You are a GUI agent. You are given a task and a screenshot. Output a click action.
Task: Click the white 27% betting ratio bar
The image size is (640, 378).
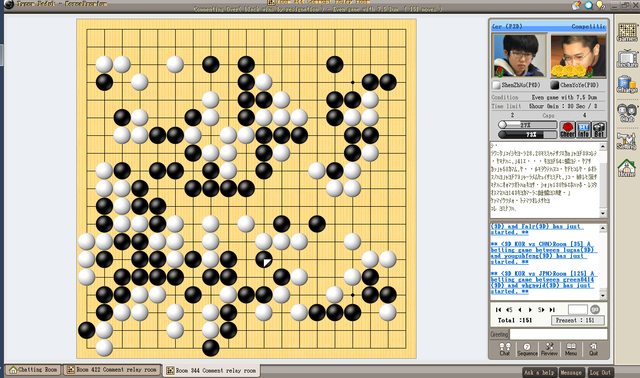tap(527, 125)
